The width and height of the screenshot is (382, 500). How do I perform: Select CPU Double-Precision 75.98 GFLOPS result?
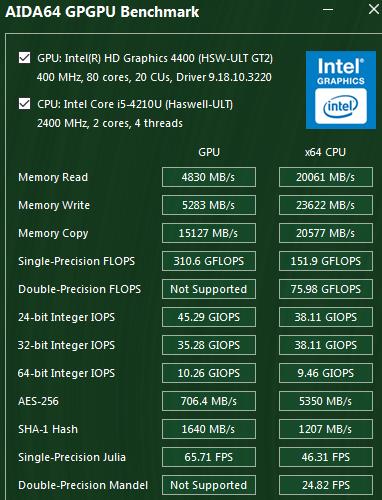[x=326, y=289]
